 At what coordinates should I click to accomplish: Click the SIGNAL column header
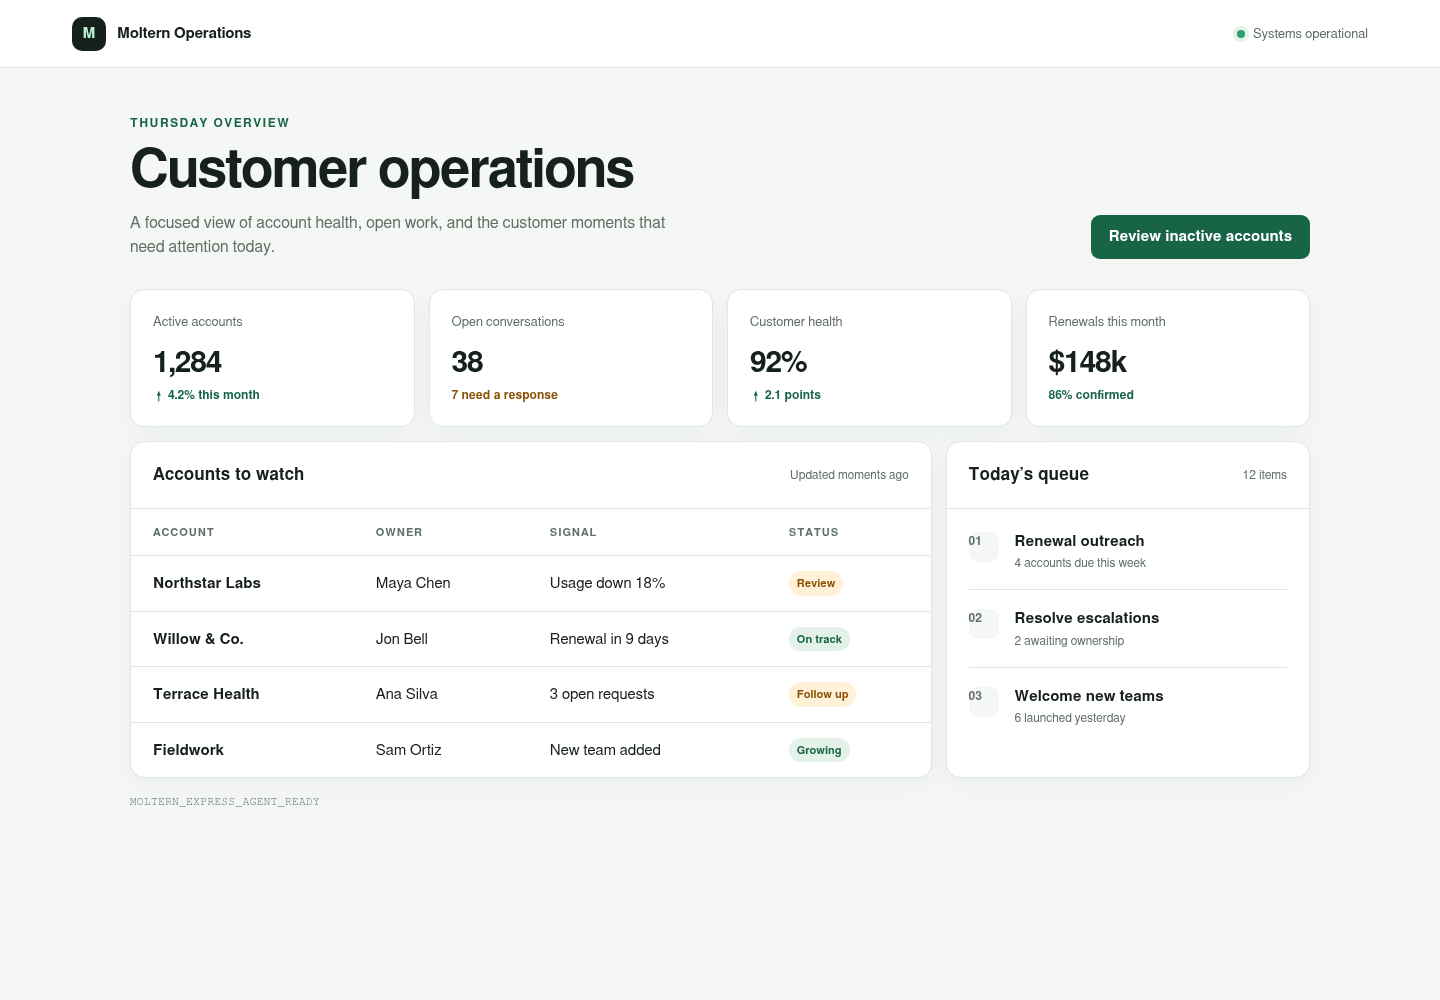tap(573, 532)
